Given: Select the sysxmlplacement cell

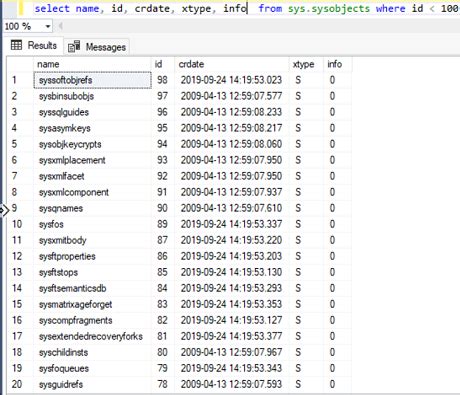Looking at the screenshot, I should [92, 160].
